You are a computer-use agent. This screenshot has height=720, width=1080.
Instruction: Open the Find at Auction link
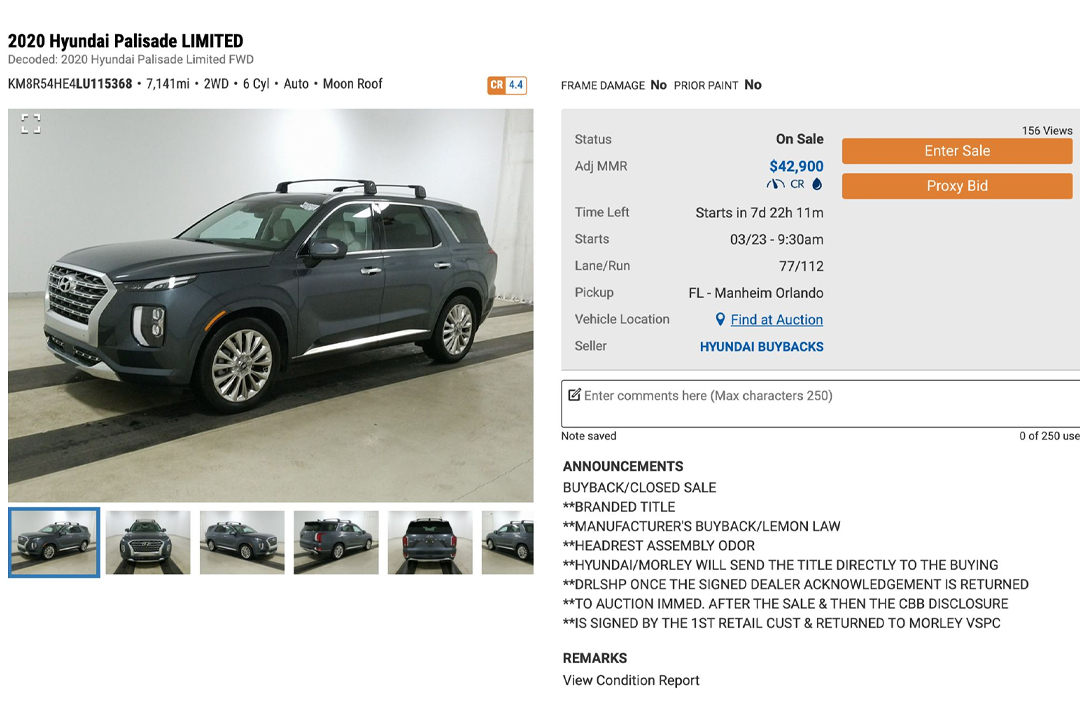[x=776, y=320]
